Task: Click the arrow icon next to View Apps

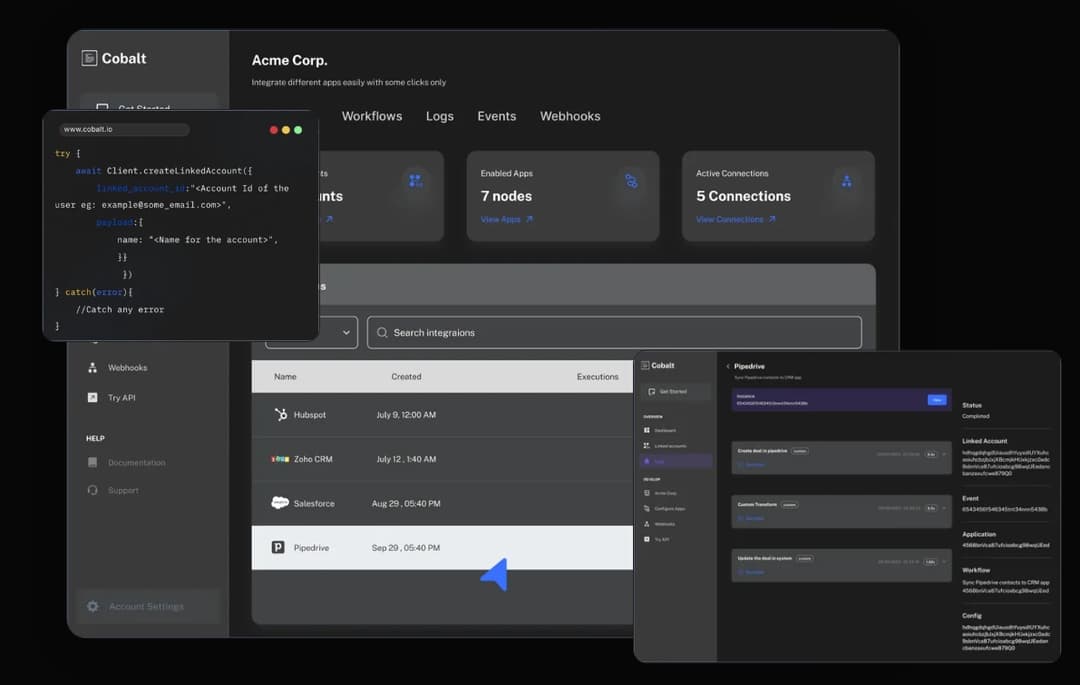Action: (x=529, y=220)
